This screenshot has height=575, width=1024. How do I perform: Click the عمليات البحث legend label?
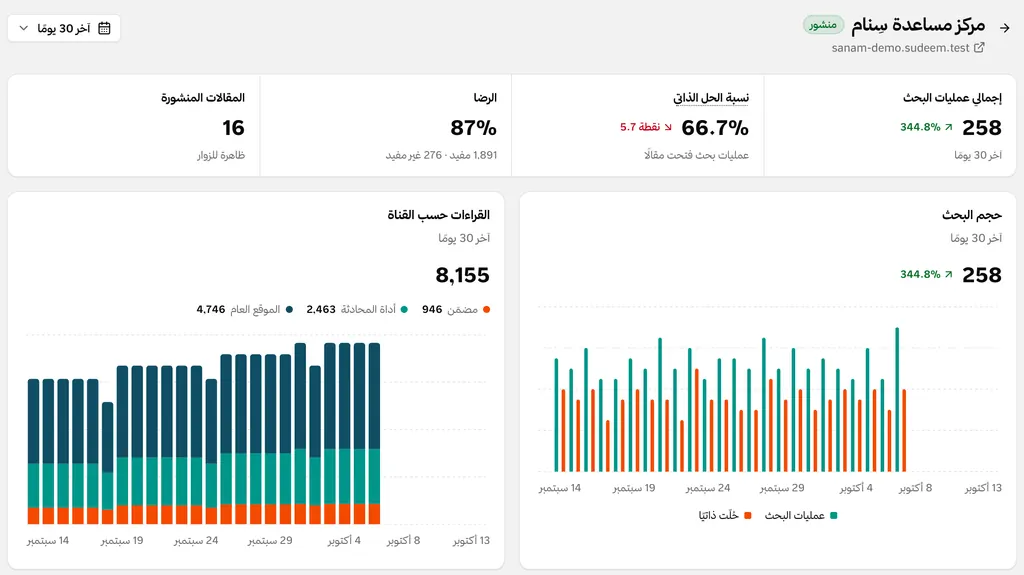(795, 516)
